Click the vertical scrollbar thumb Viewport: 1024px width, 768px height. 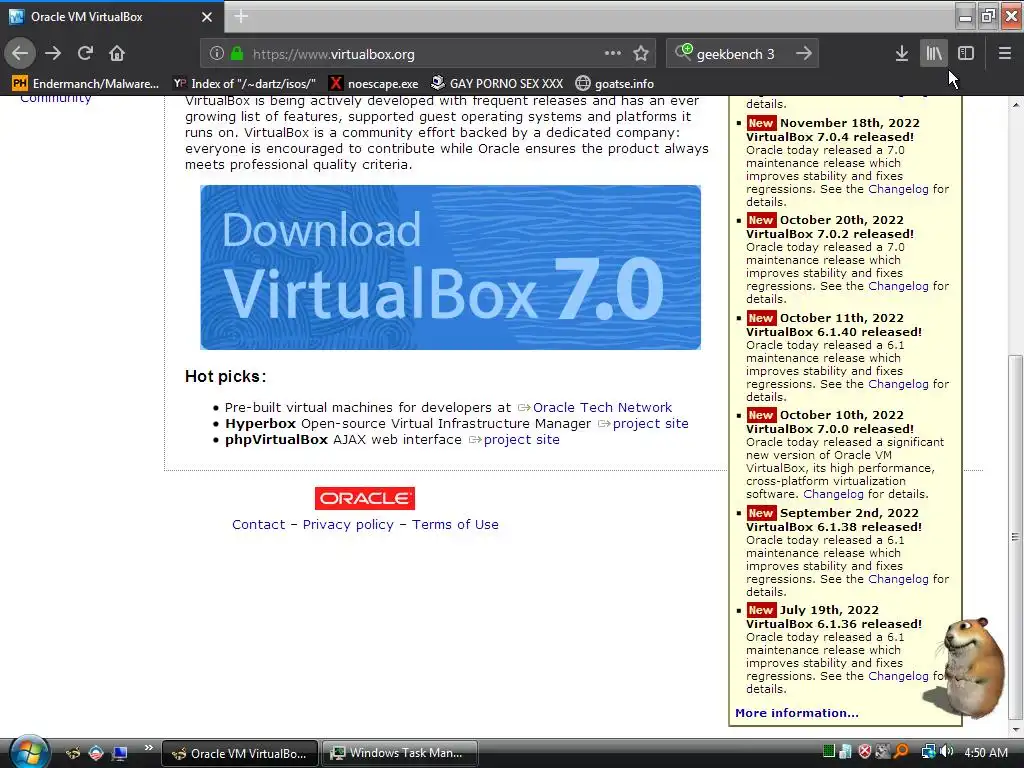1016,536
